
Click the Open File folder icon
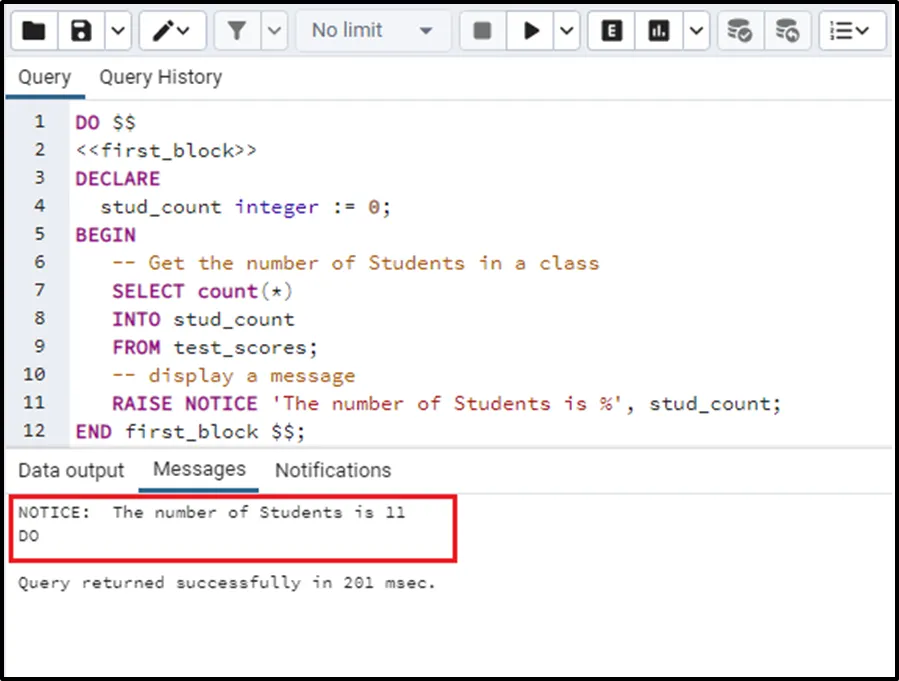(x=34, y=31)
